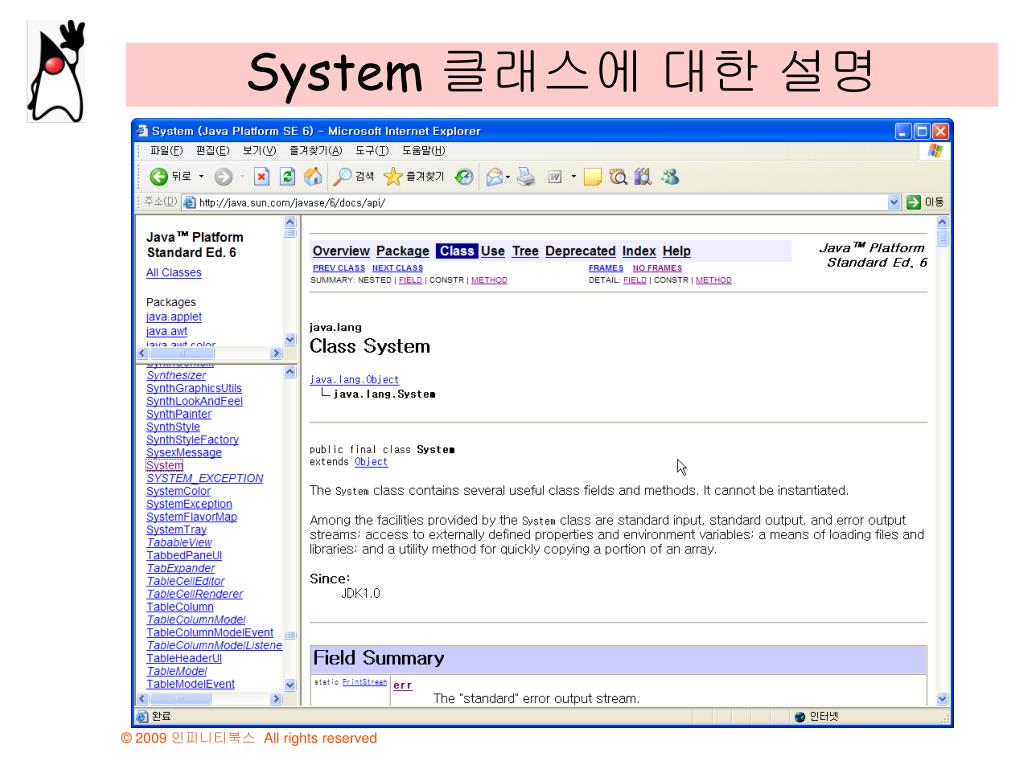Open the Index navigation link
1024x768 pixels.
[x=639, y=251]
